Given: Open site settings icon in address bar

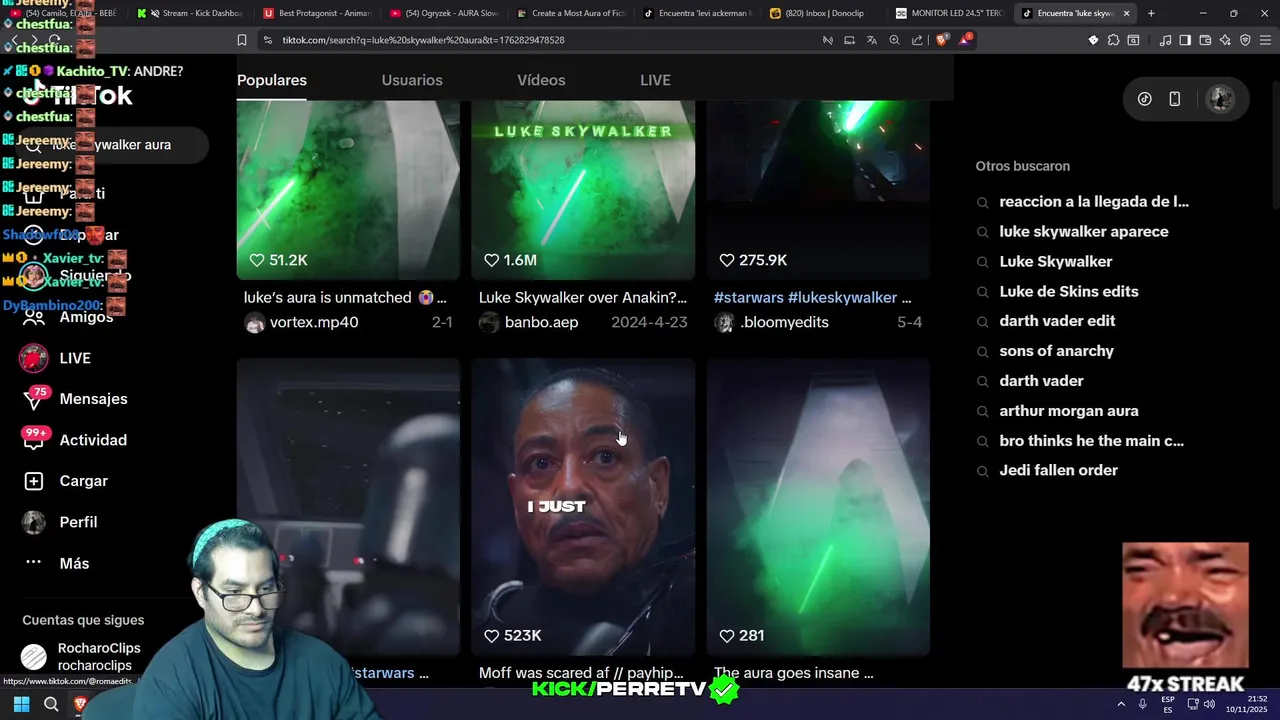Looking at the screenshot, I should pyautogui.click(x=267, y=40).
